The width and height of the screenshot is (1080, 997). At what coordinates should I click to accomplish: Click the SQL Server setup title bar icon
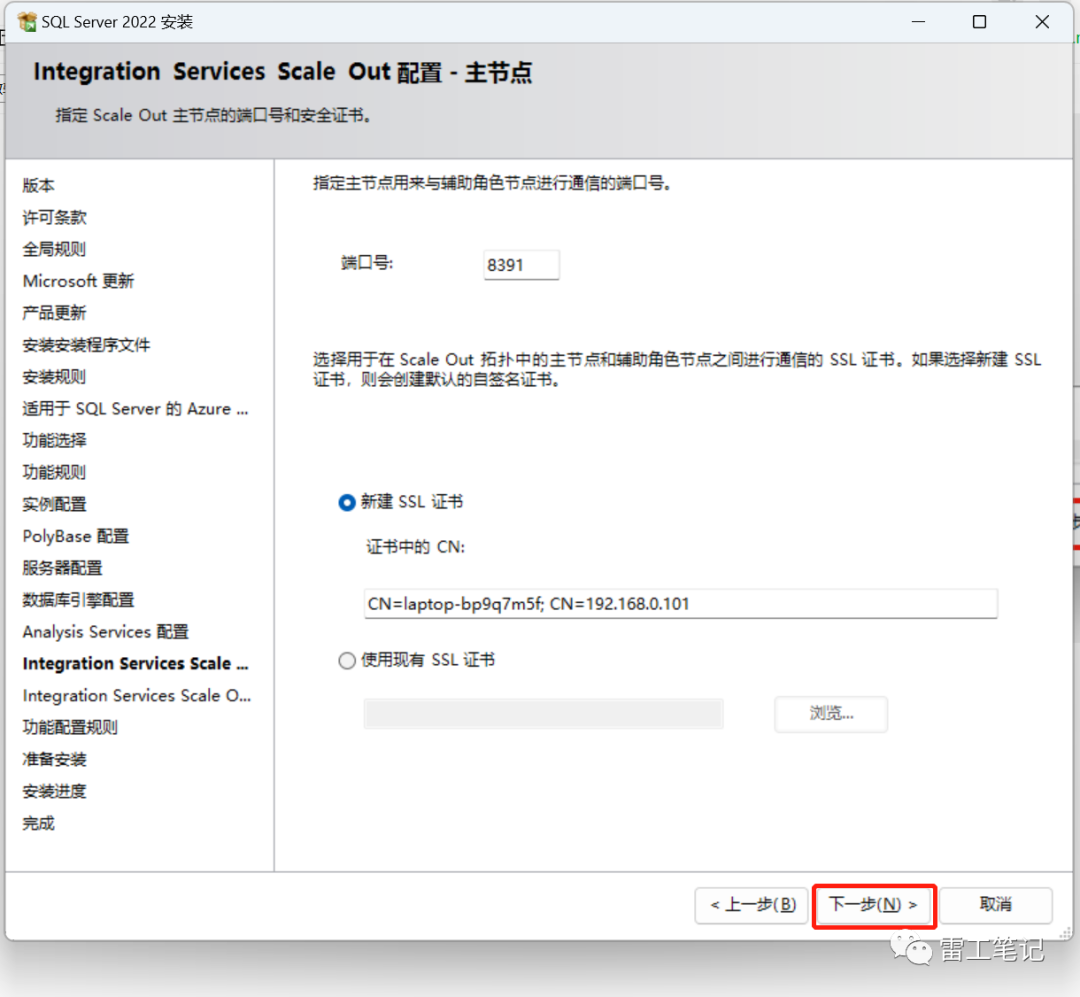pyautogui.click(x=28, y=22)
